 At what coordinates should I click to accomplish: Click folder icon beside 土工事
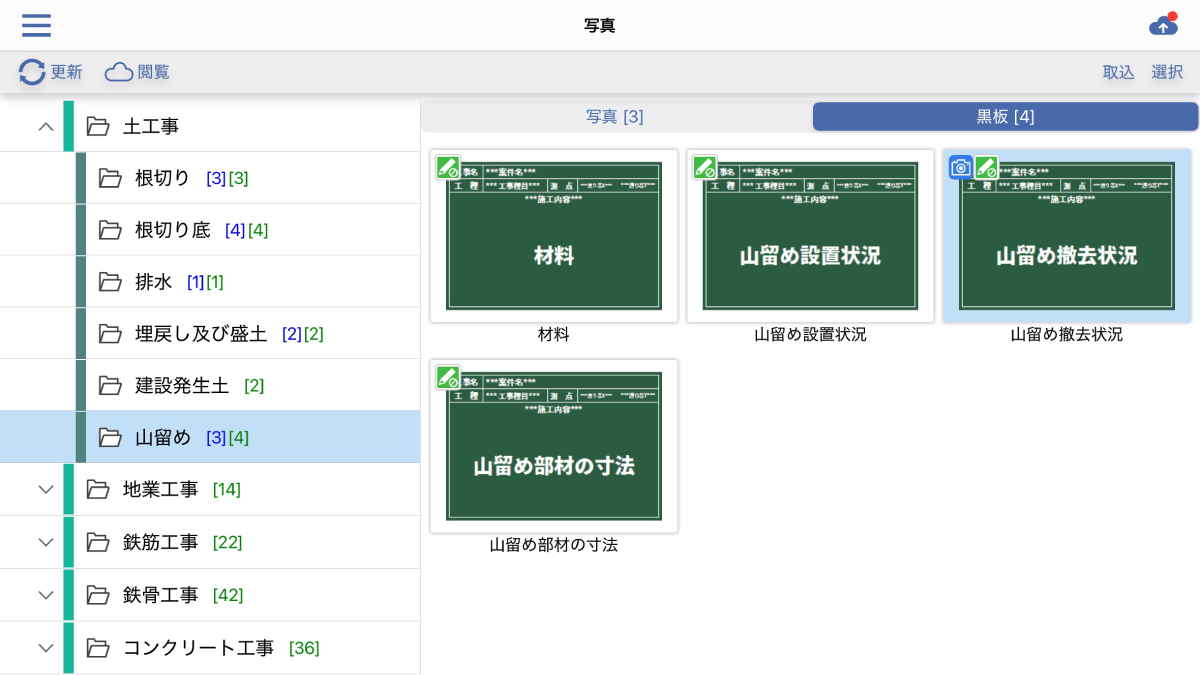(x=98, y=126)
